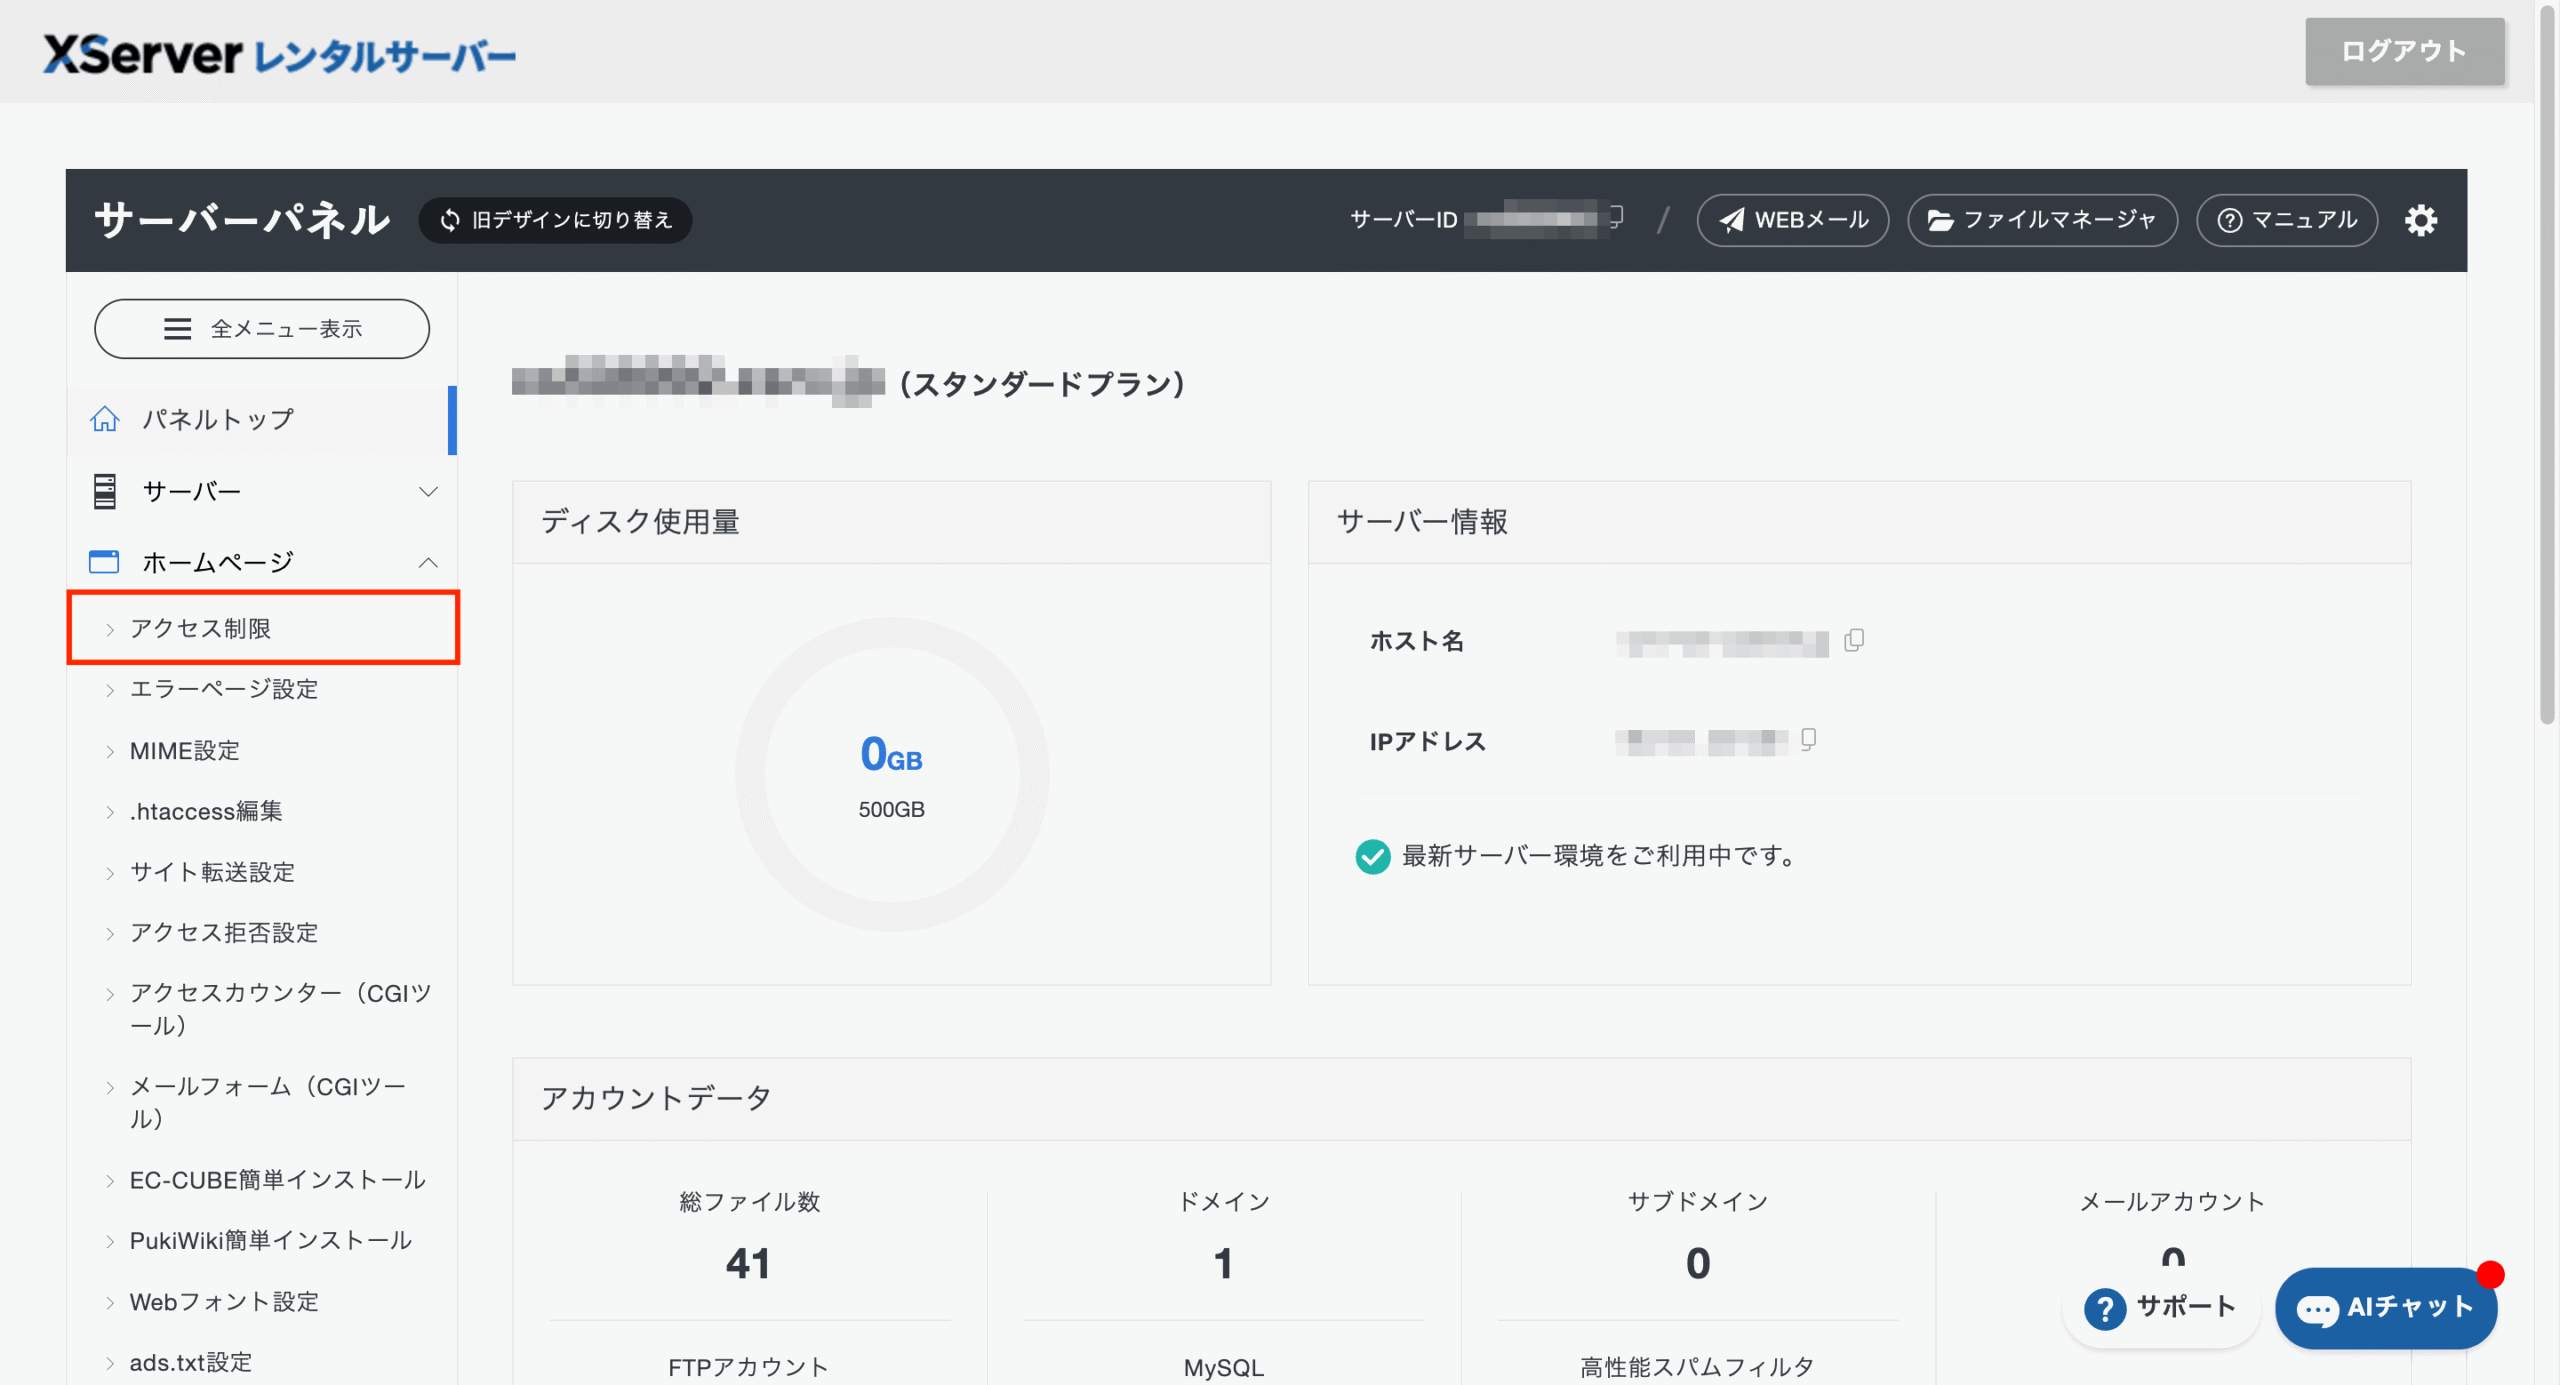This screenshot has height=1385, width=2560.
Task: Go to パネルトップ
Action: point(262,420)
